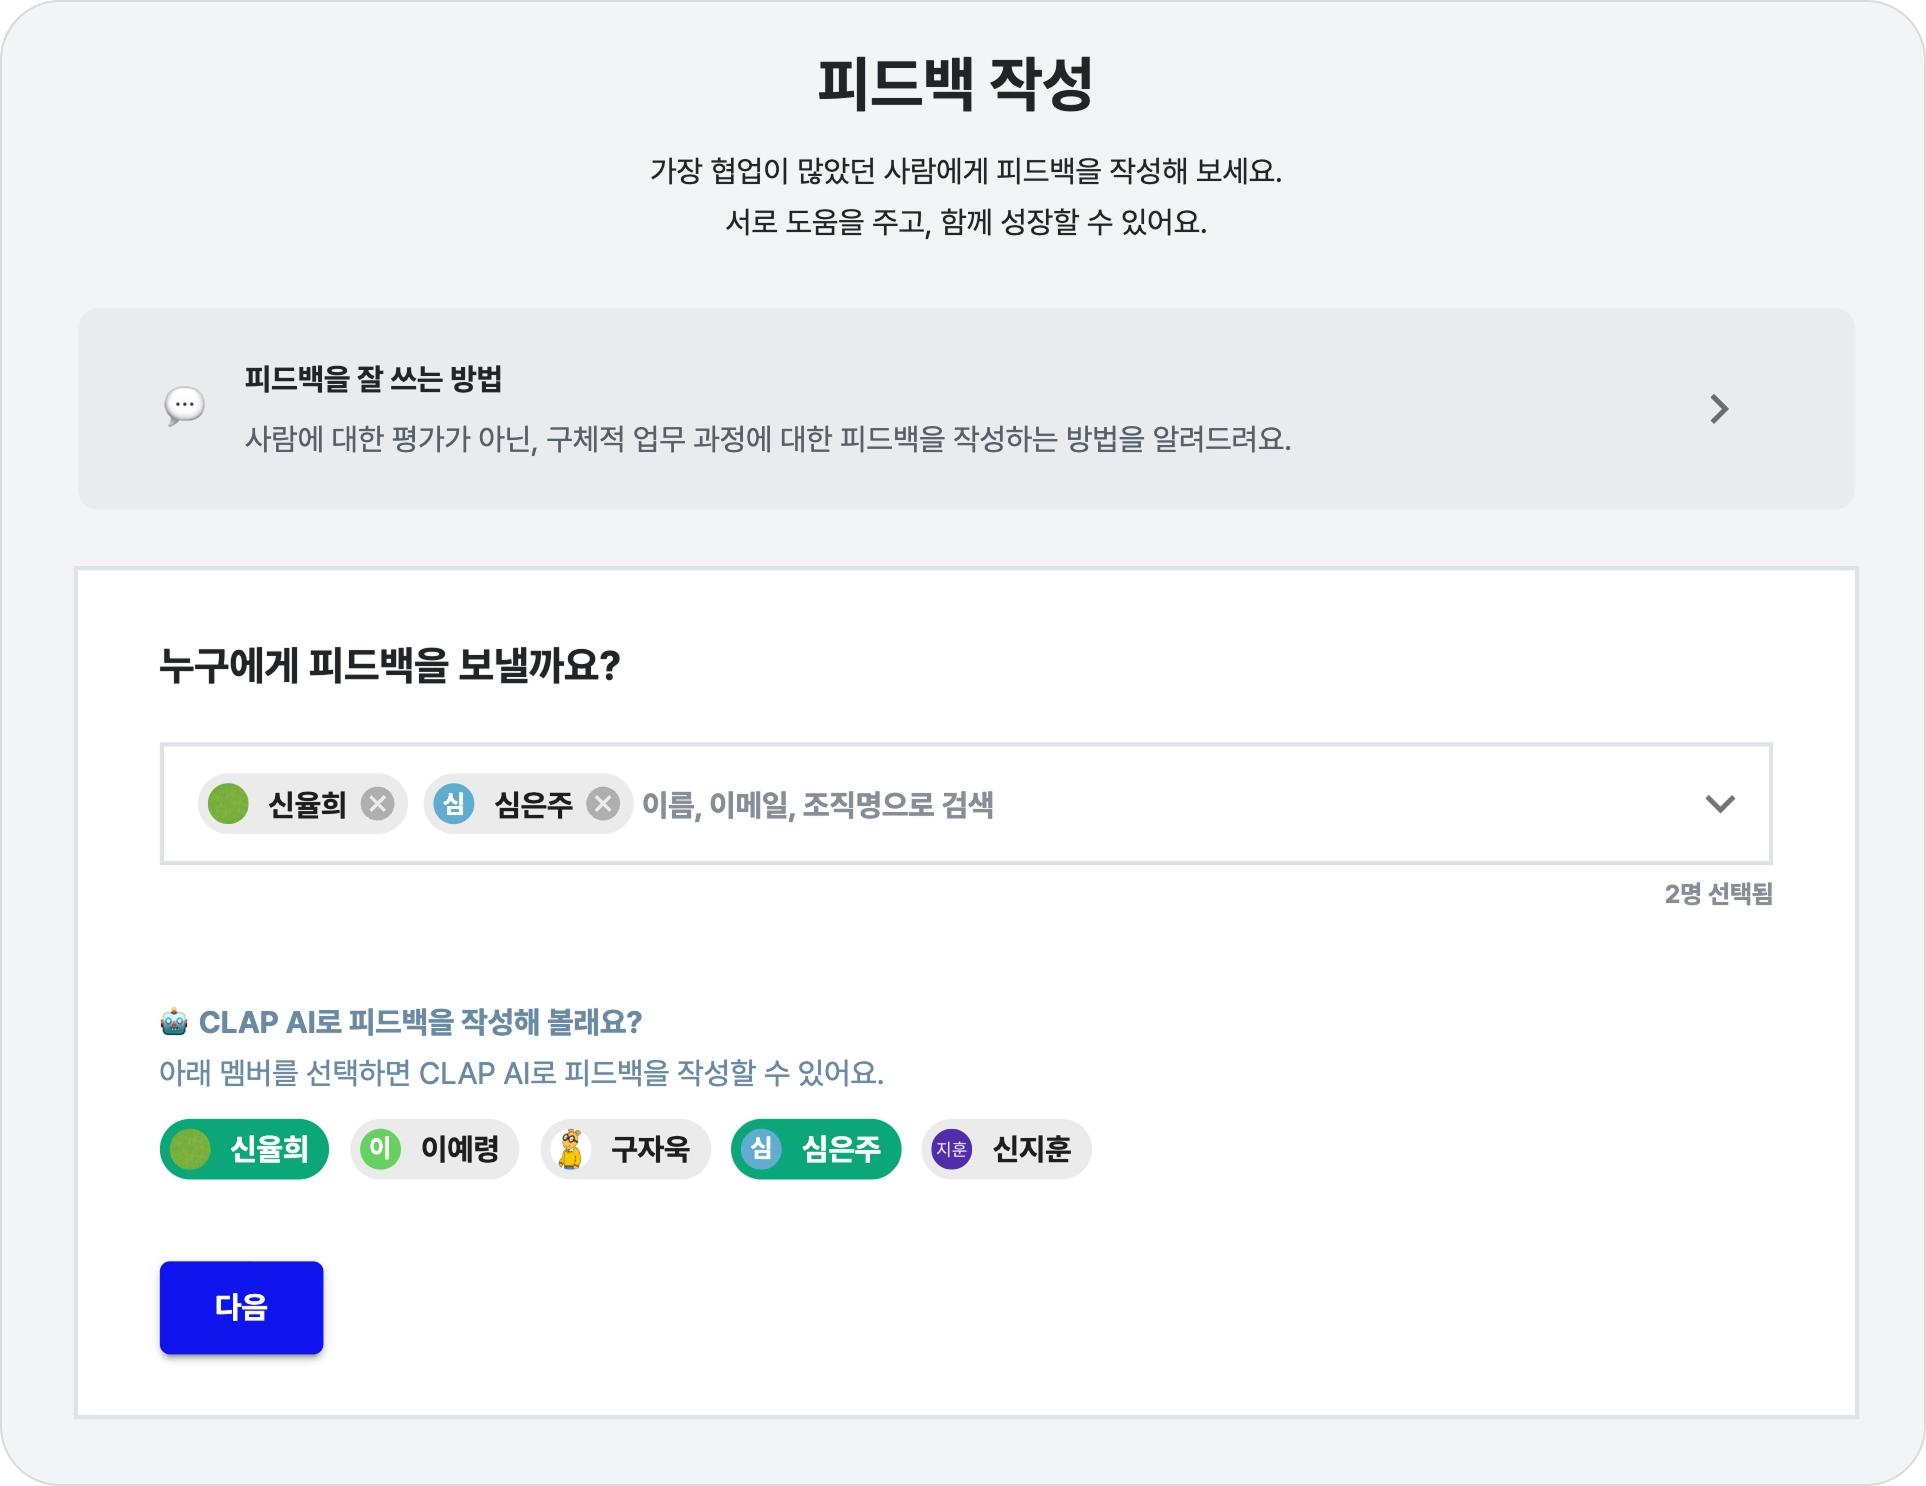Click 구자욱's cartoon avatar icon
This screenshot has height=1486, width=1926.
(571, 1149)
